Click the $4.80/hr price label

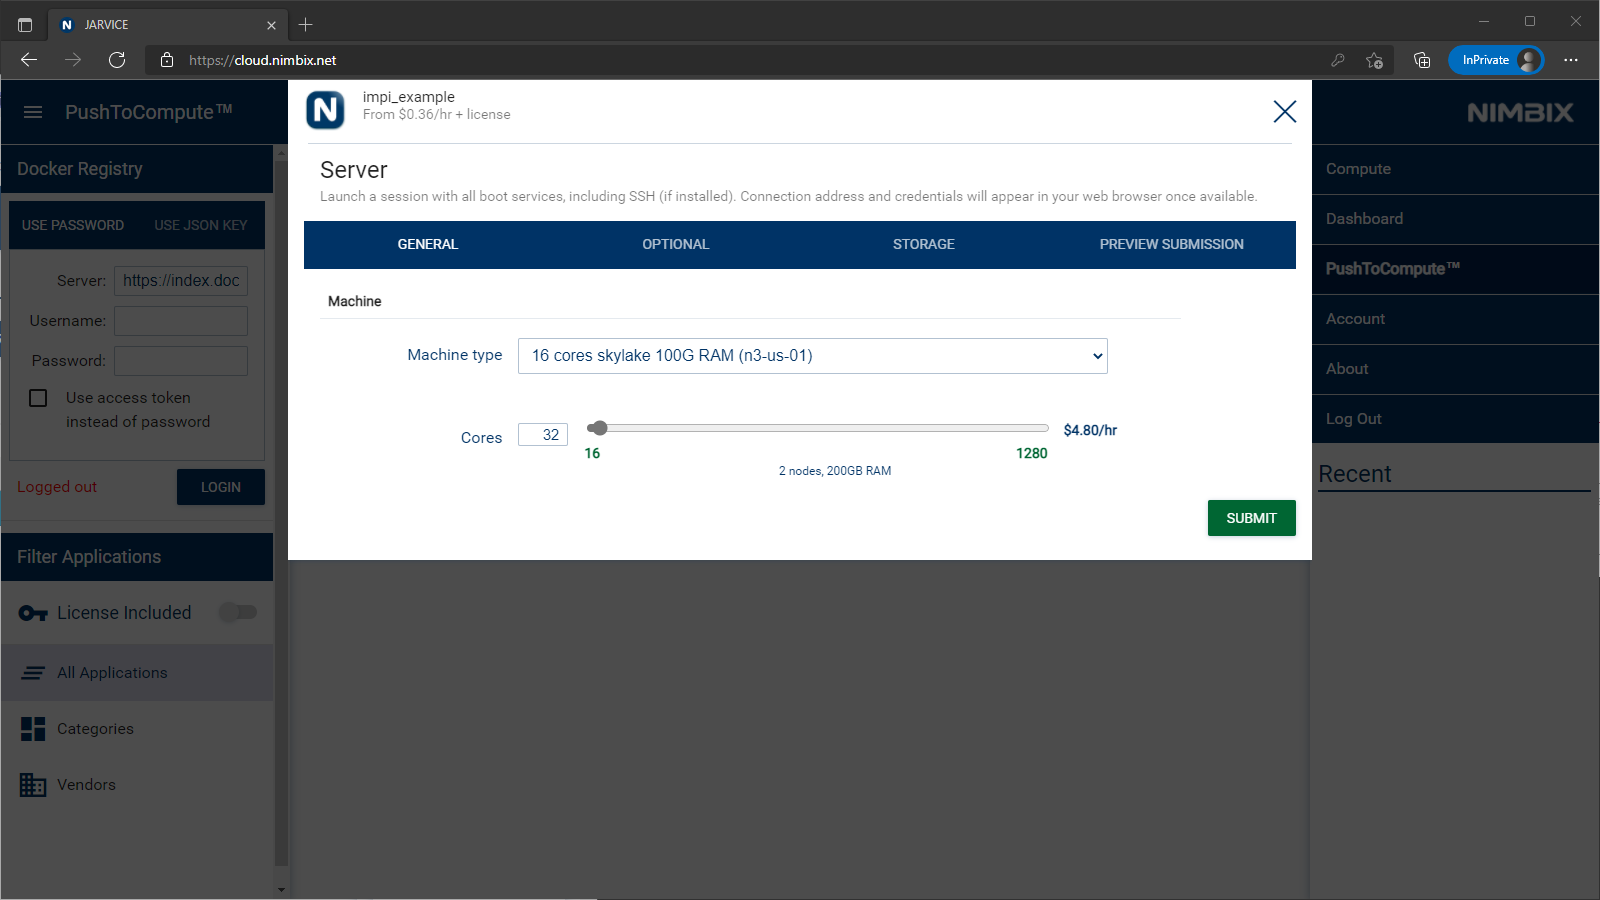[1090, 430]
